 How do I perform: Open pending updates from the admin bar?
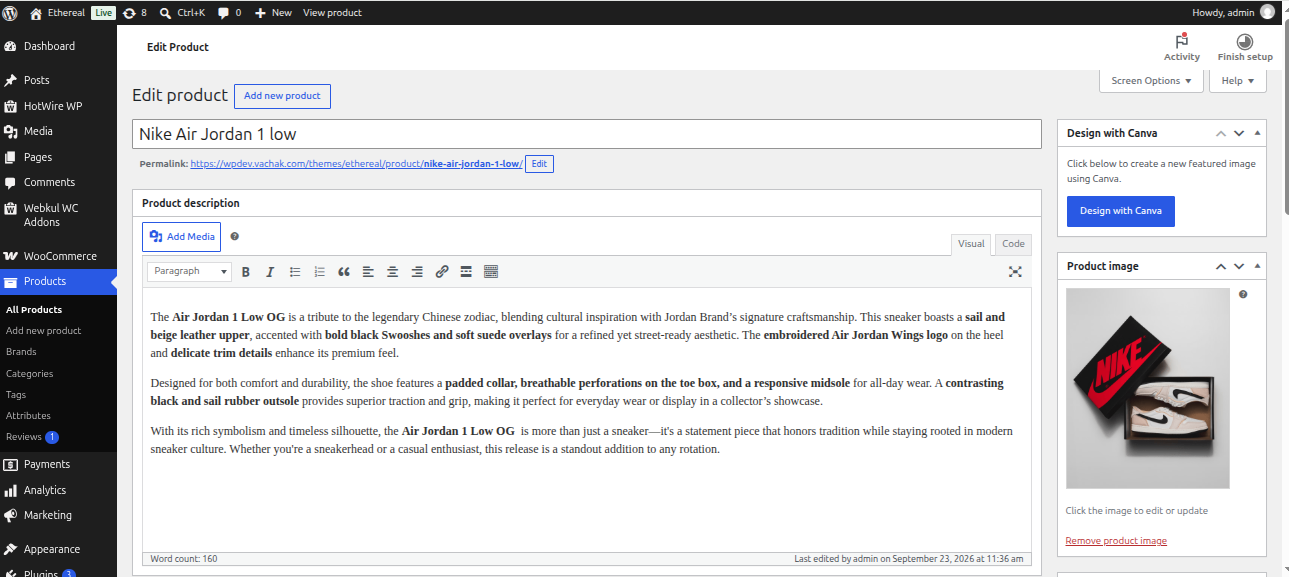click(135, 12)
